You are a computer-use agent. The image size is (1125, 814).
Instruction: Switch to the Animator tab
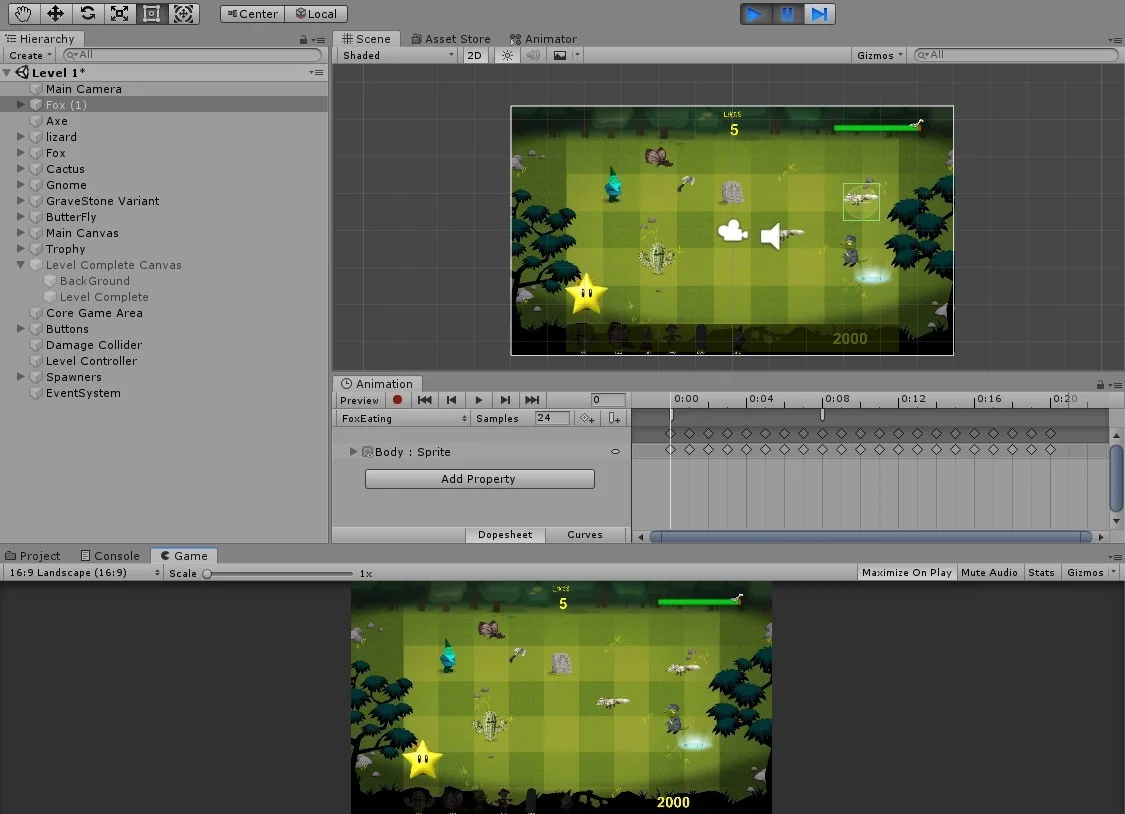(543, 39)
